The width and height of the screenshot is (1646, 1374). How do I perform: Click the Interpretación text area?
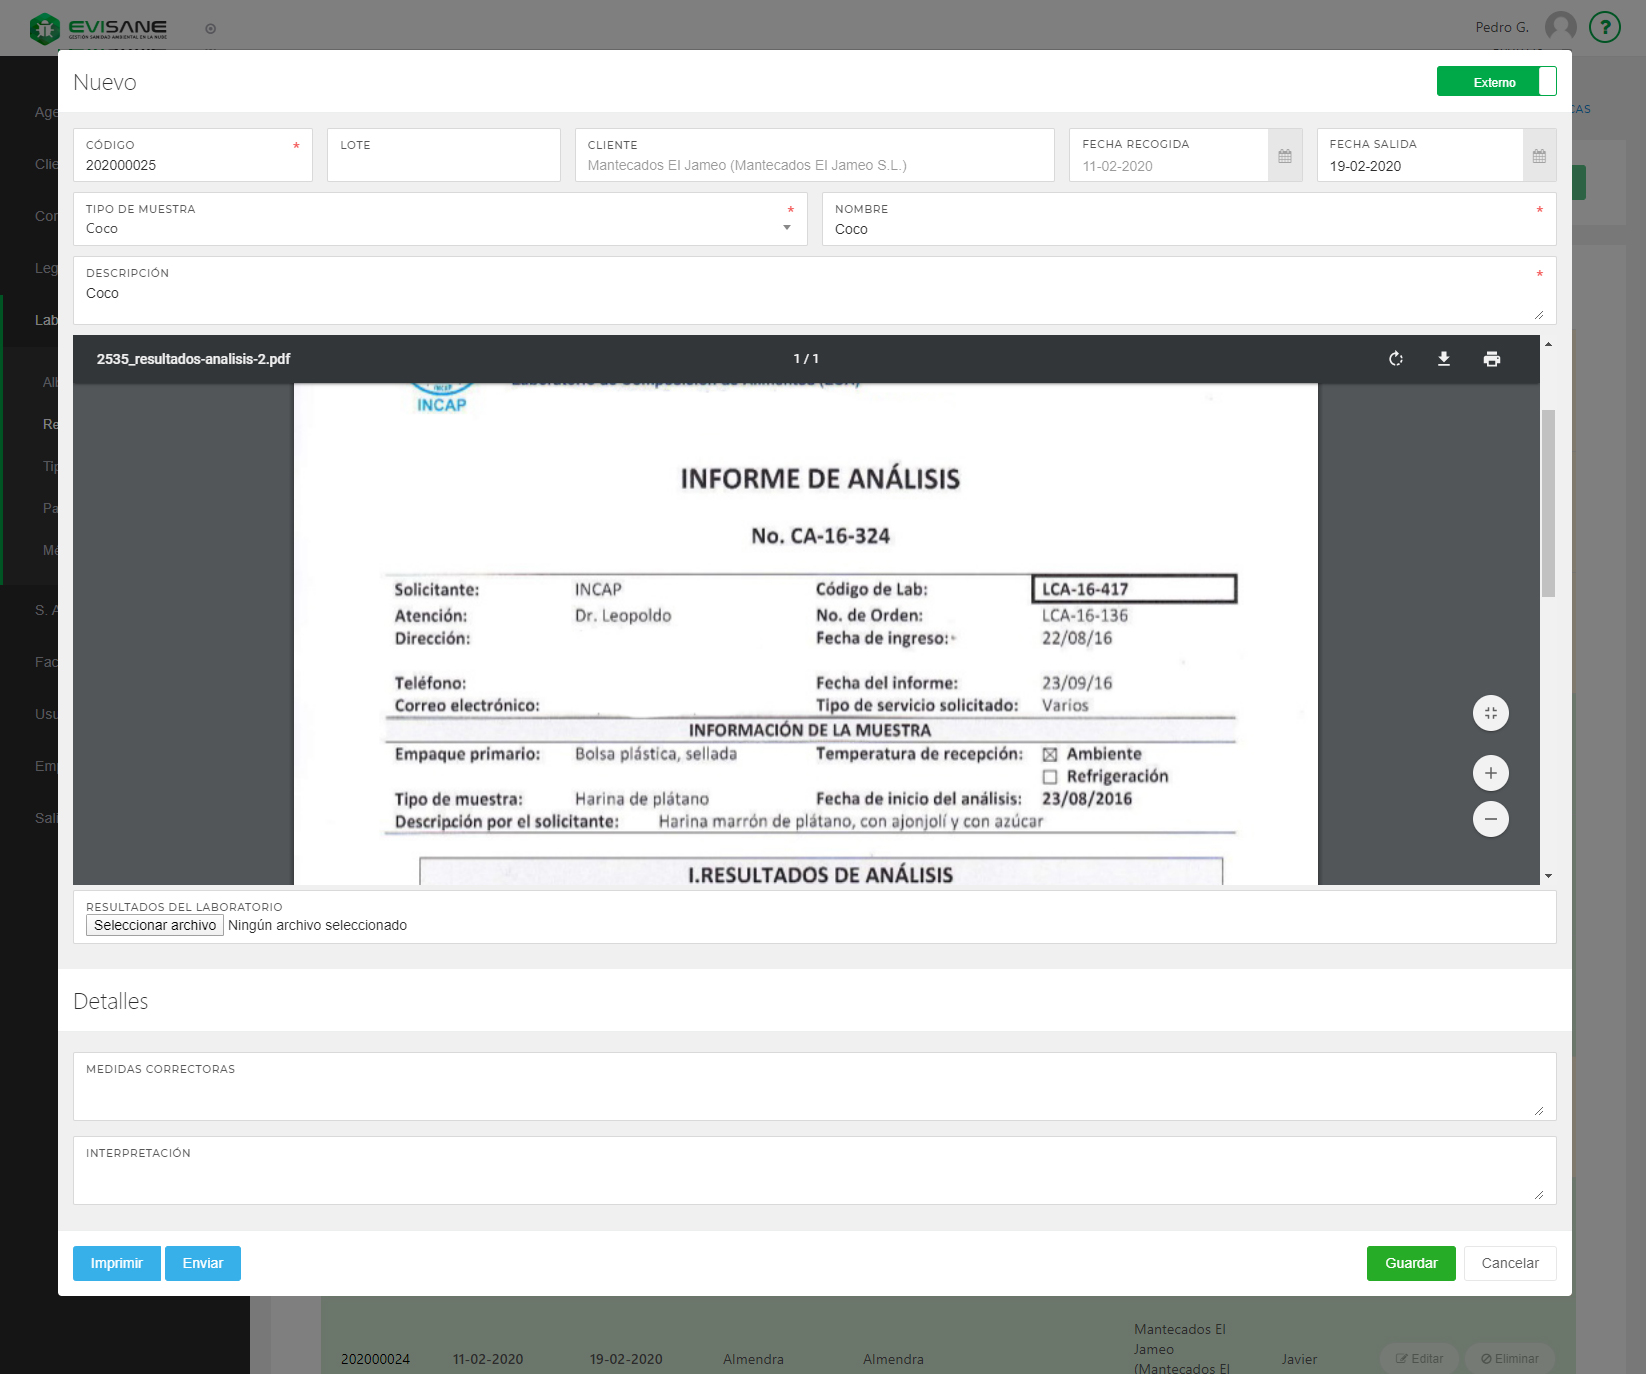click(815, 1170)
